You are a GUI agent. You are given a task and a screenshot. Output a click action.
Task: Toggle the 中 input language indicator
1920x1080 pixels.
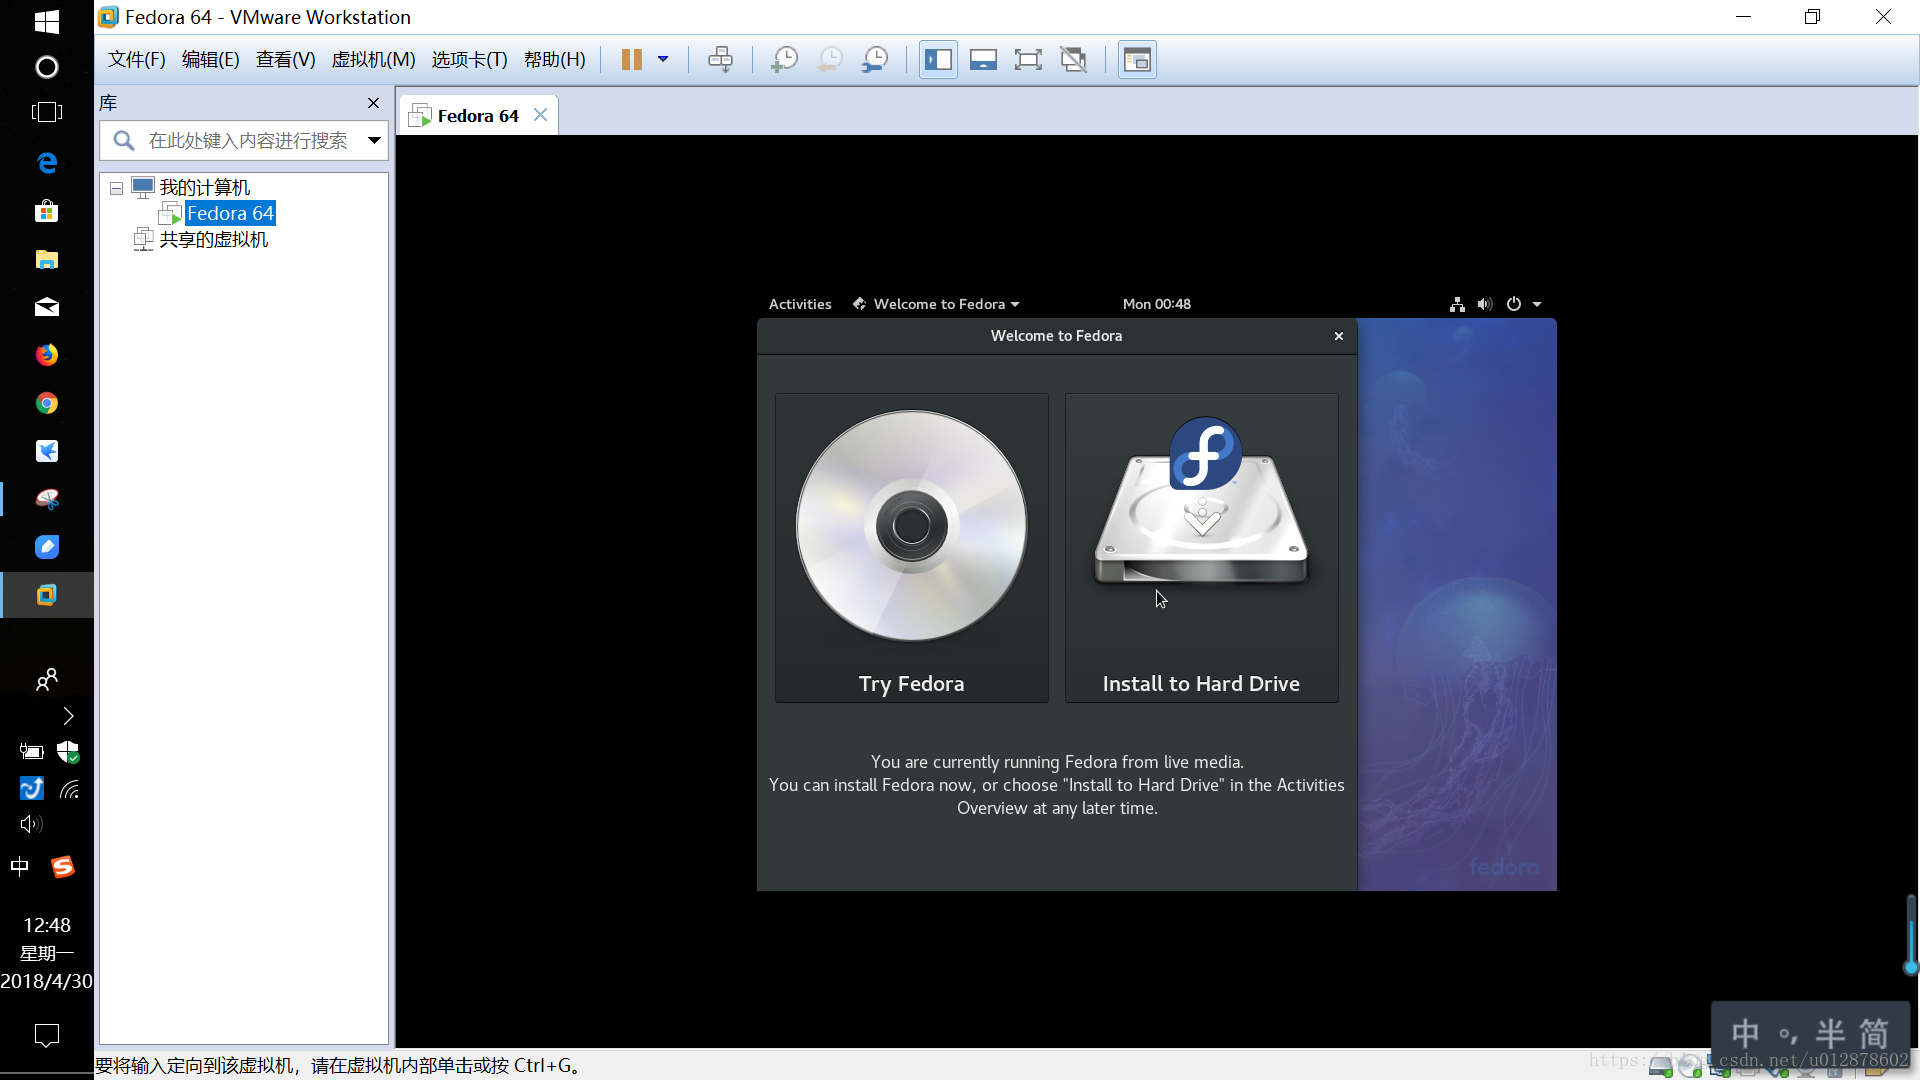coord(19,867)
